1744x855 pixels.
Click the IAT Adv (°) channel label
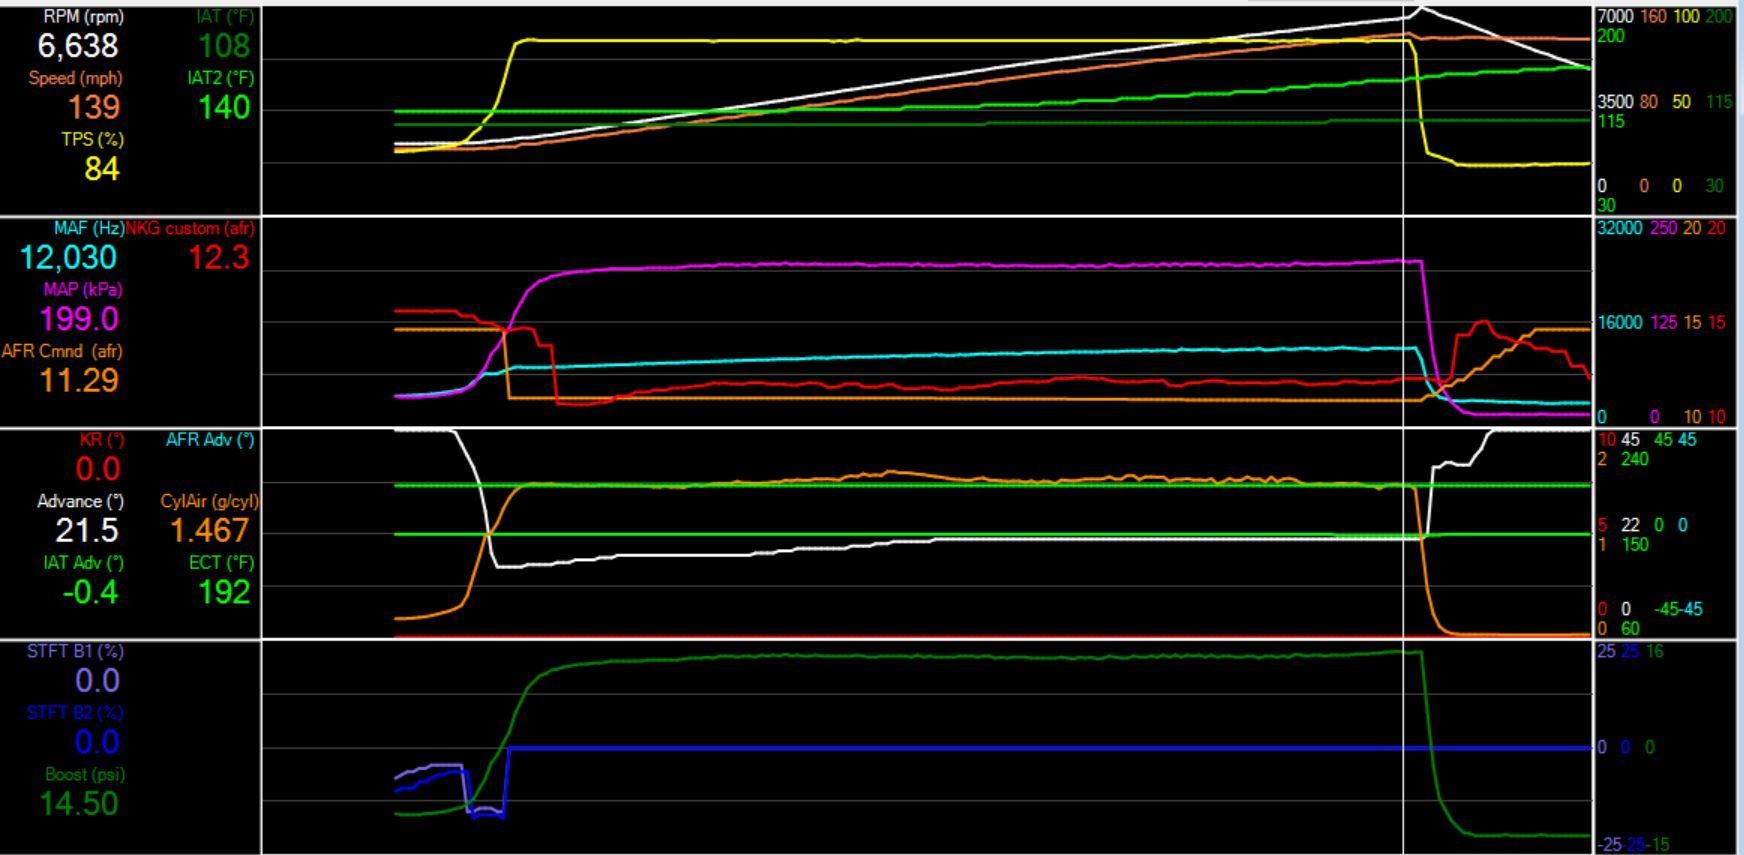[84, 563]
